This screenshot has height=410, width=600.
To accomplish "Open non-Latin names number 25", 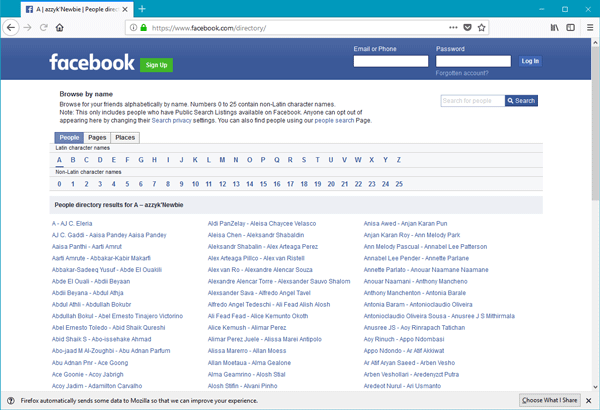I will (x=399, y=184).
